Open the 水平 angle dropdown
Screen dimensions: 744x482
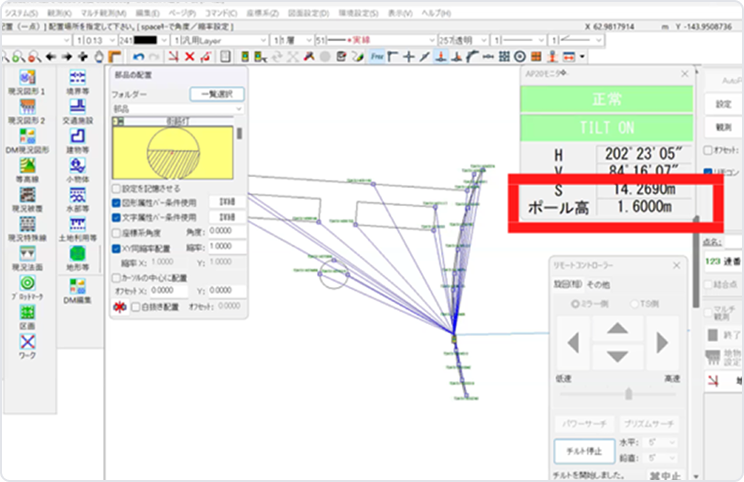click(x=662, y=442)
